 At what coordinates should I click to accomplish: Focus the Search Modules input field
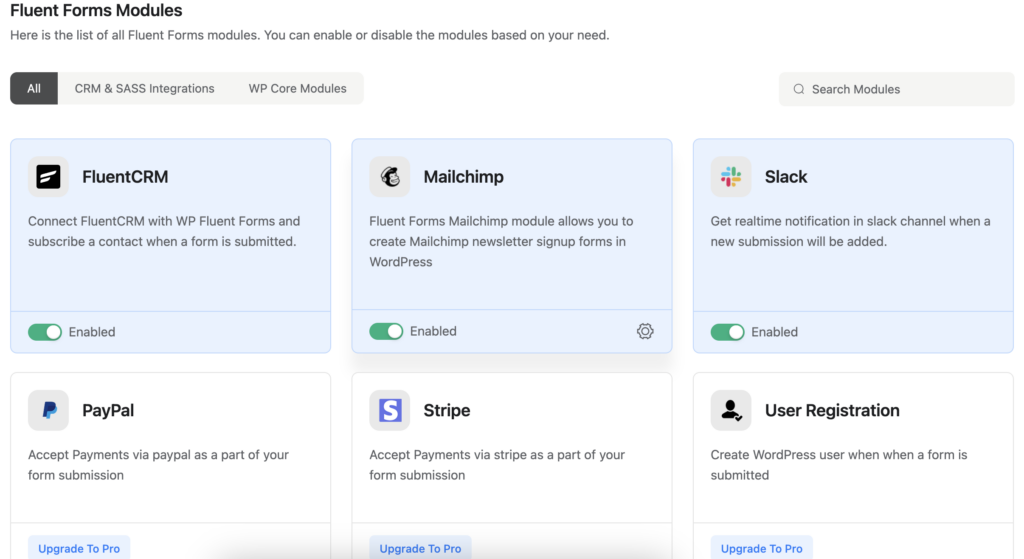pyautogui.click(x=896, y=89)
